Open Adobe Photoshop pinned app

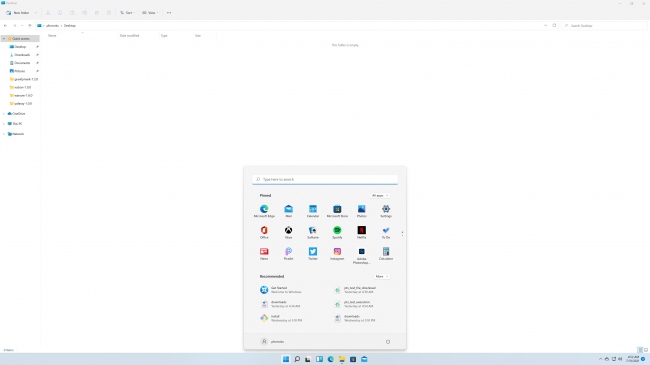pos(361,256)
